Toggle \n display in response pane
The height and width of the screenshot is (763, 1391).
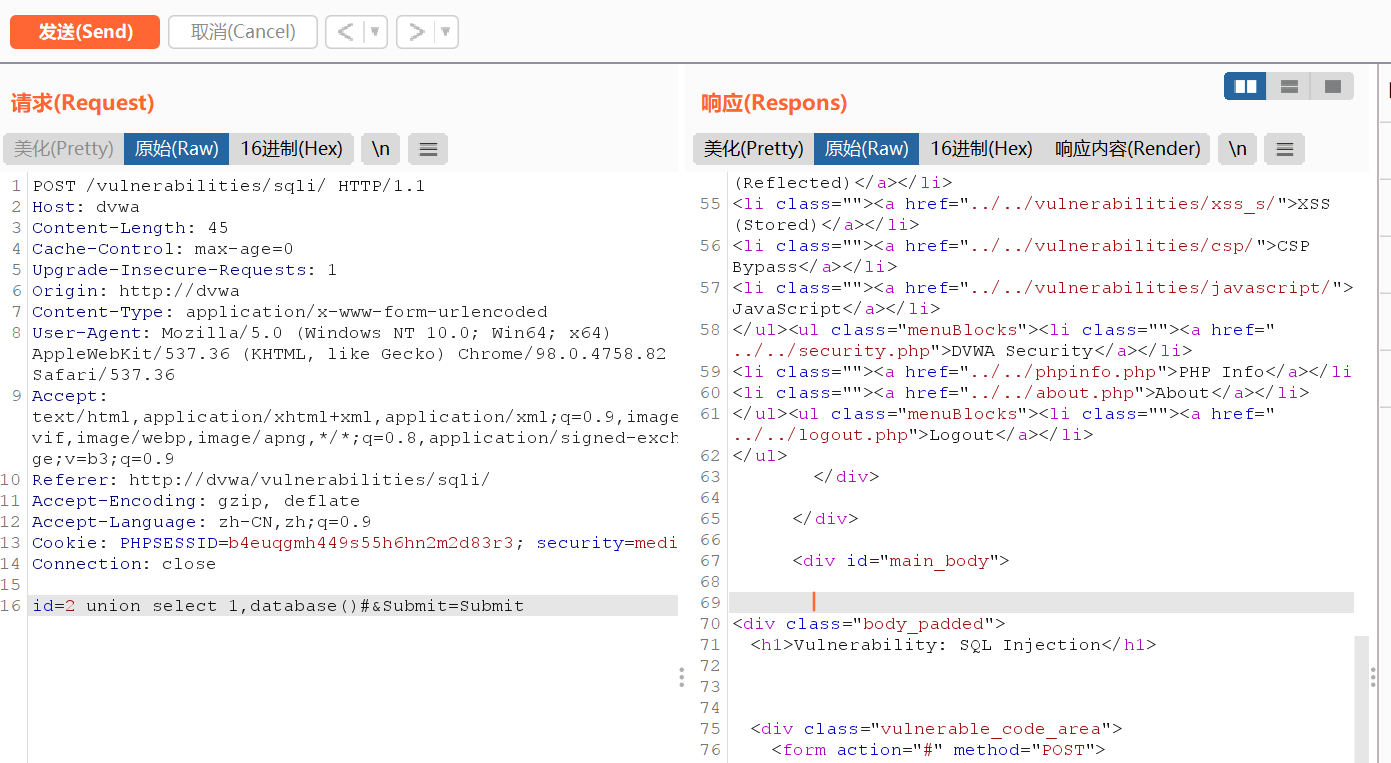pos(1237,149)
